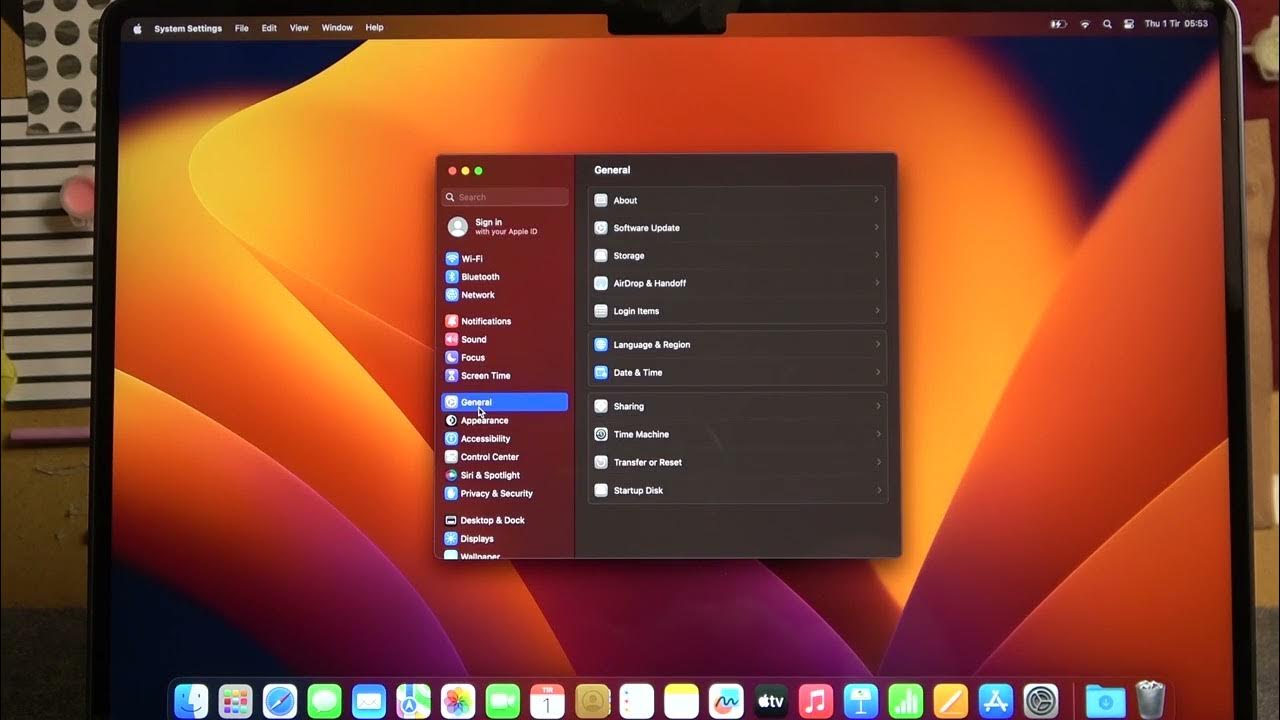Launch Reminders from the Dock
The width and height of the screenshot is (1280, 720).
[x=637, y=701]
